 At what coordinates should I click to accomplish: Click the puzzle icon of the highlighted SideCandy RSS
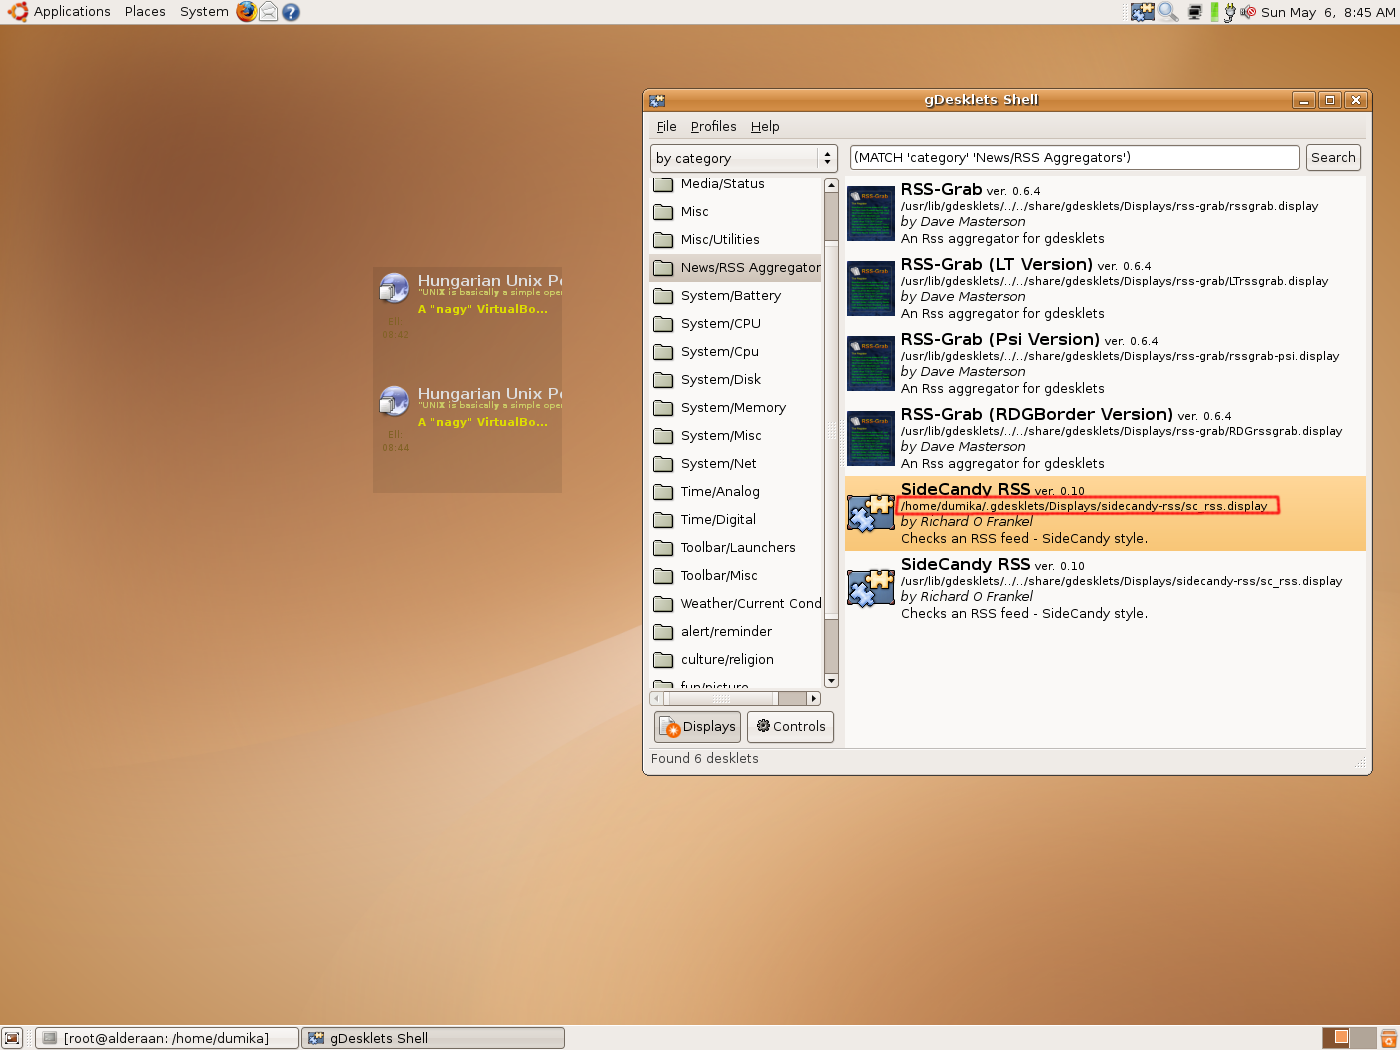pyautogui.click(x=871, y=513)
